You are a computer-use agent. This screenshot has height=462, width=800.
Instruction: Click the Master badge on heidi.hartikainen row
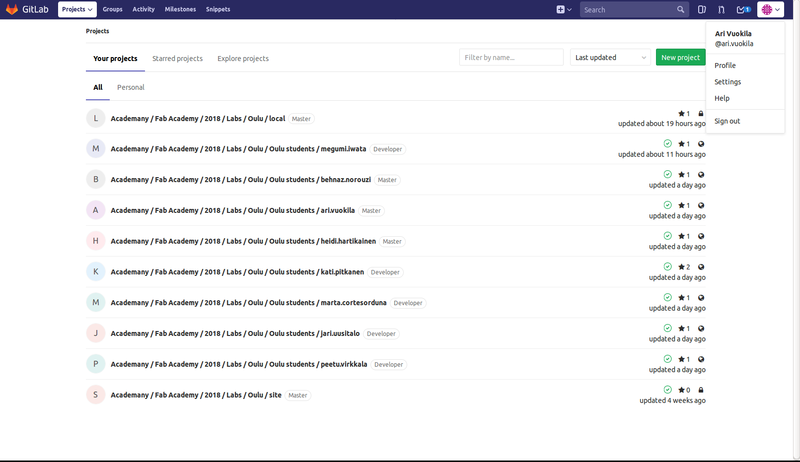[x=392, y=241]
